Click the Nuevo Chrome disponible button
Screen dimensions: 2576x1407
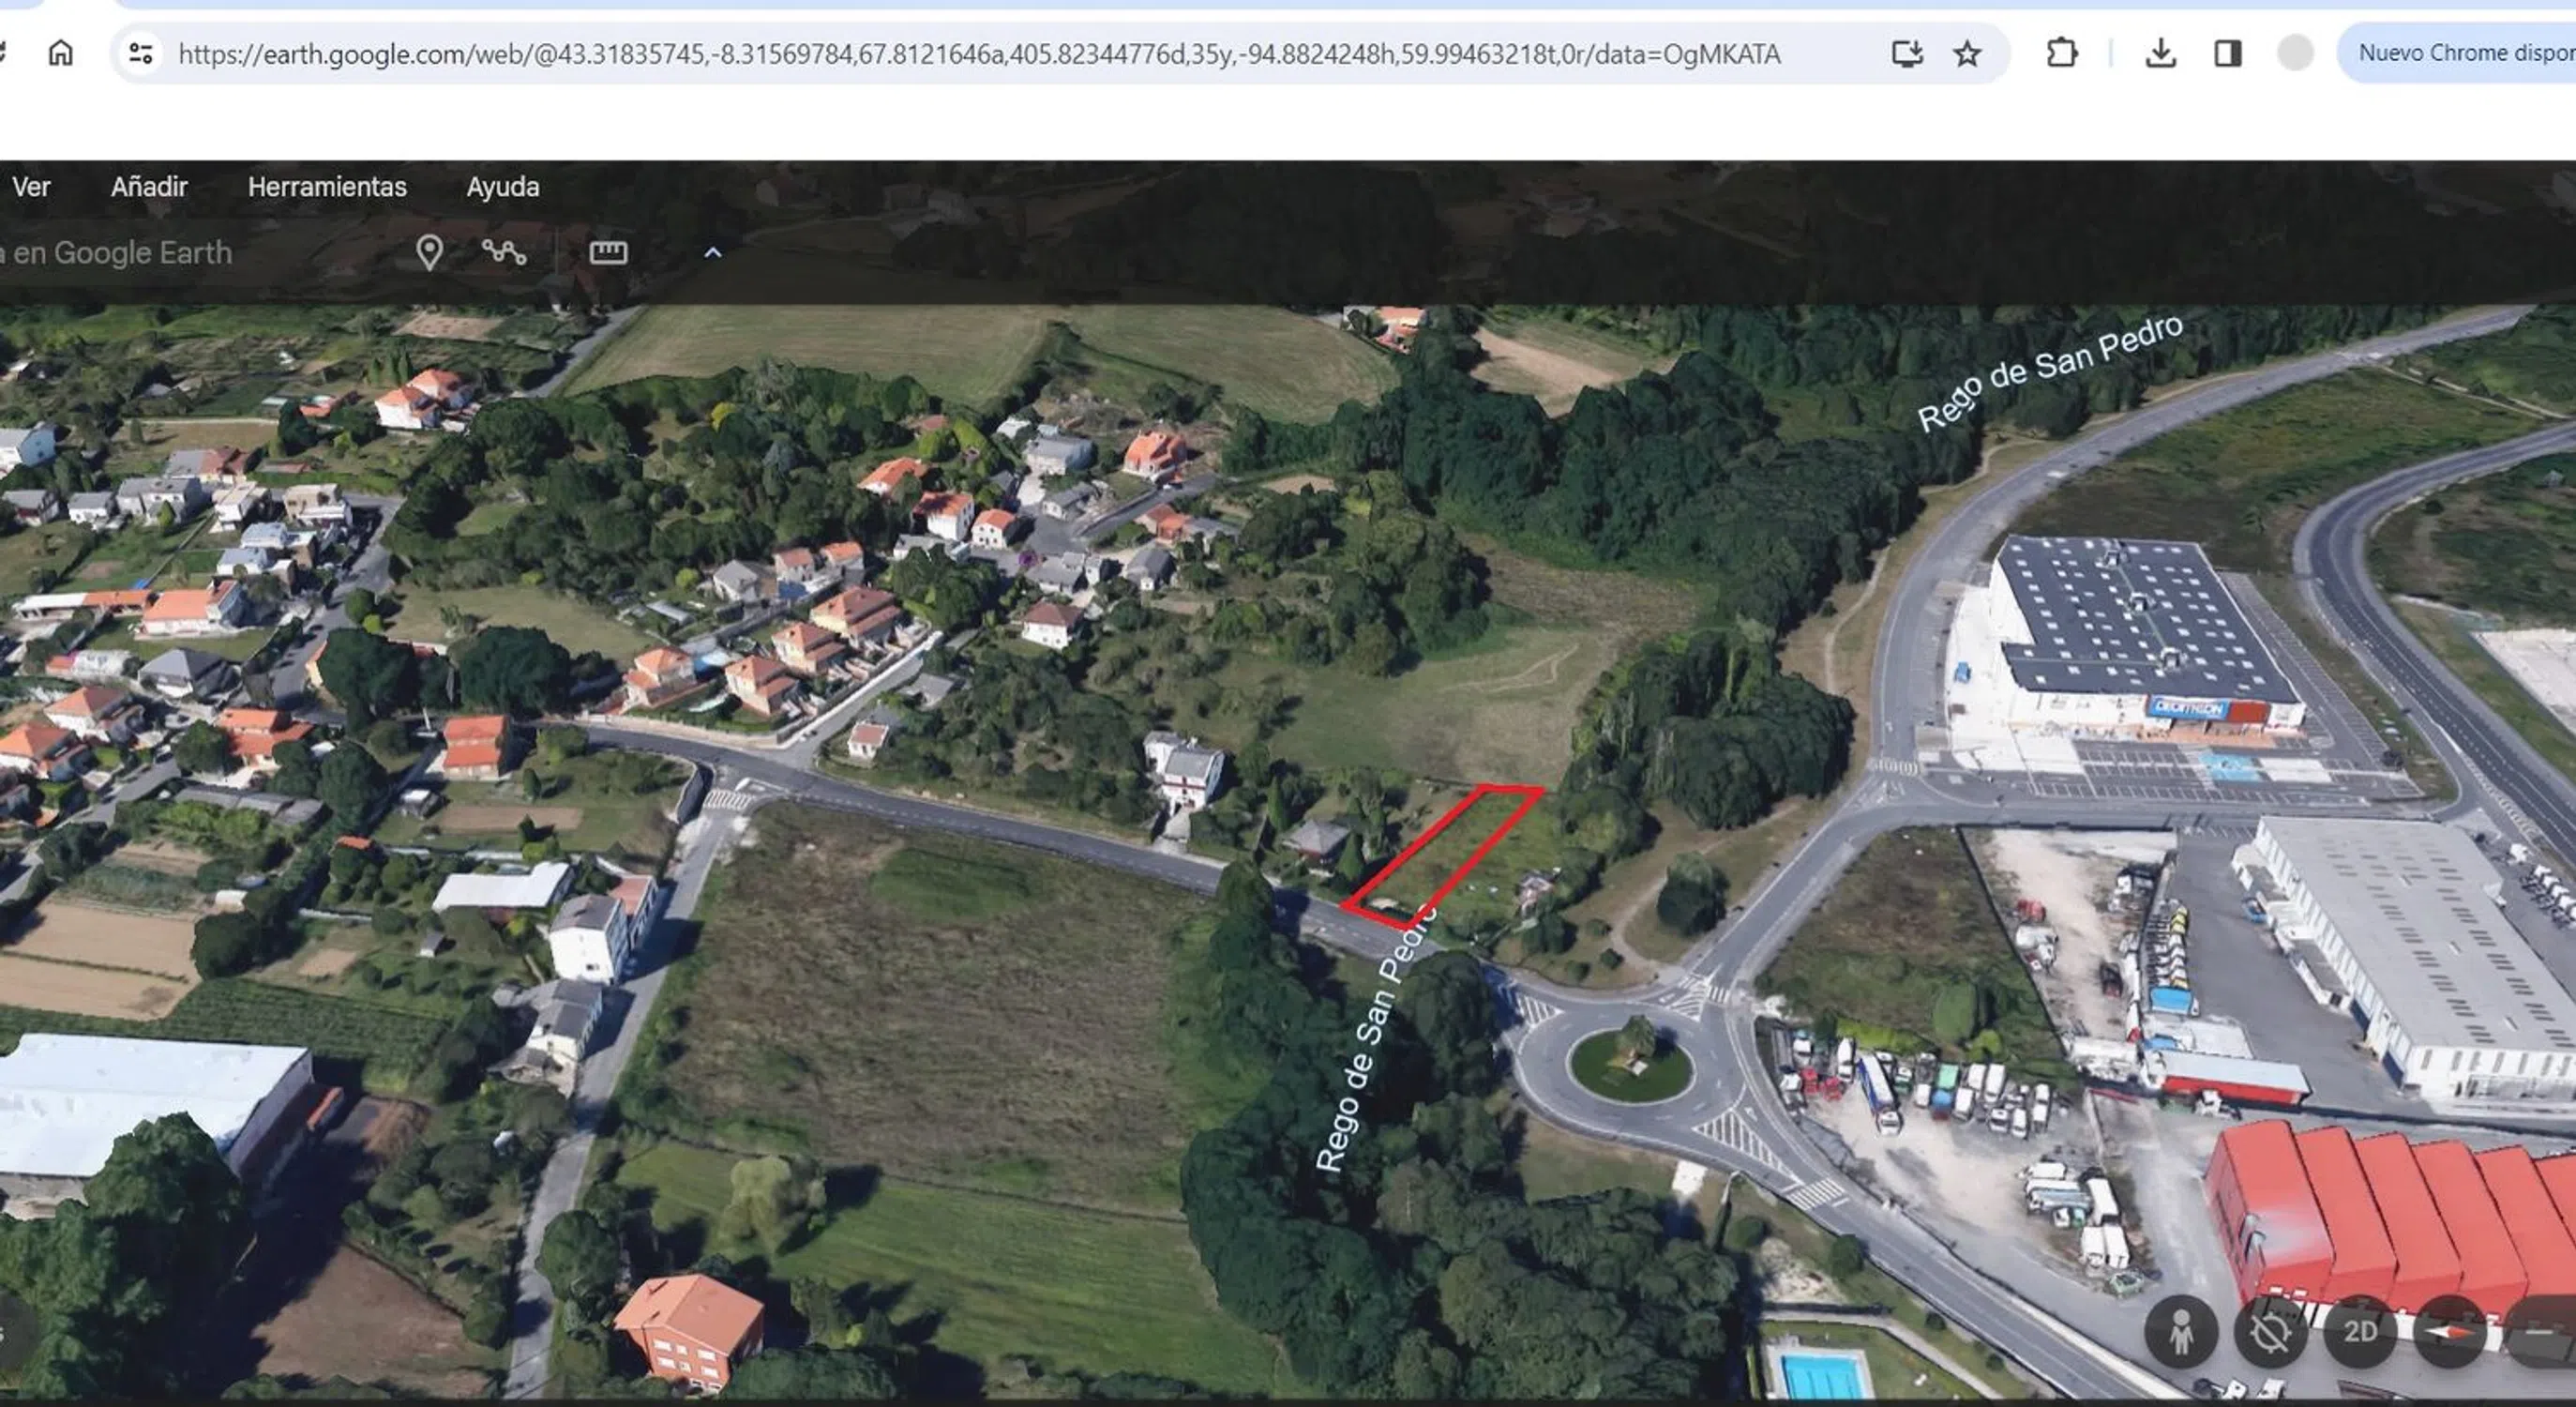[2460, 53]
